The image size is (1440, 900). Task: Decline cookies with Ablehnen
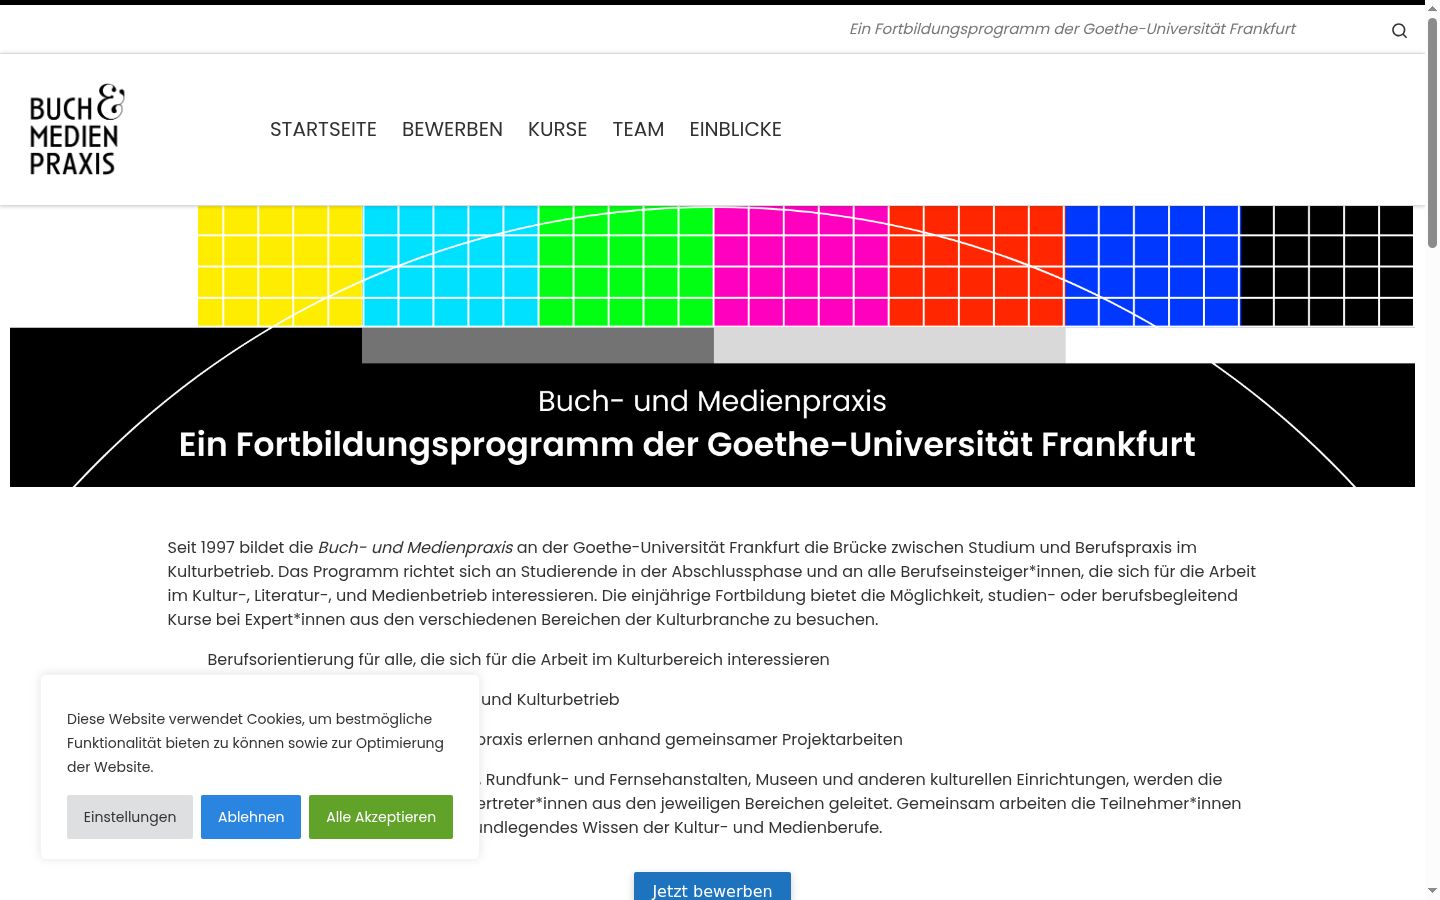click(x=251, y=817)
